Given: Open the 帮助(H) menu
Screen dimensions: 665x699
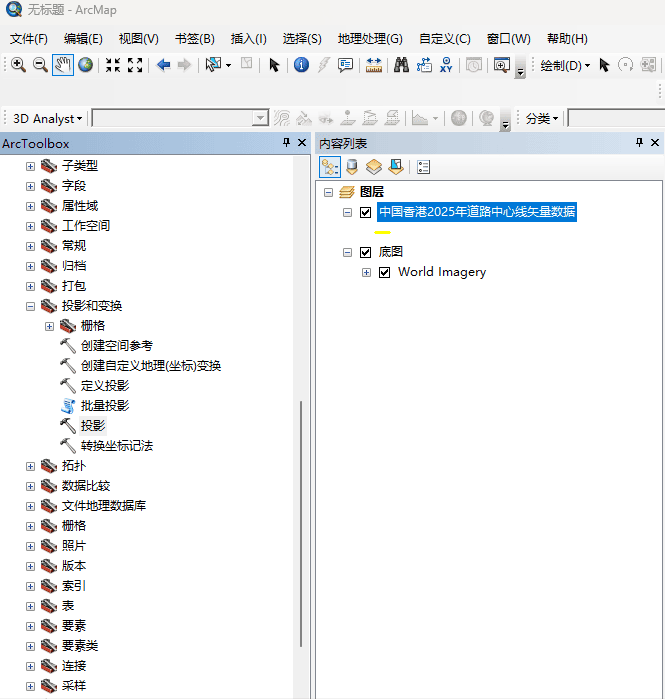Looking at the screenshot, I should 567,39.
